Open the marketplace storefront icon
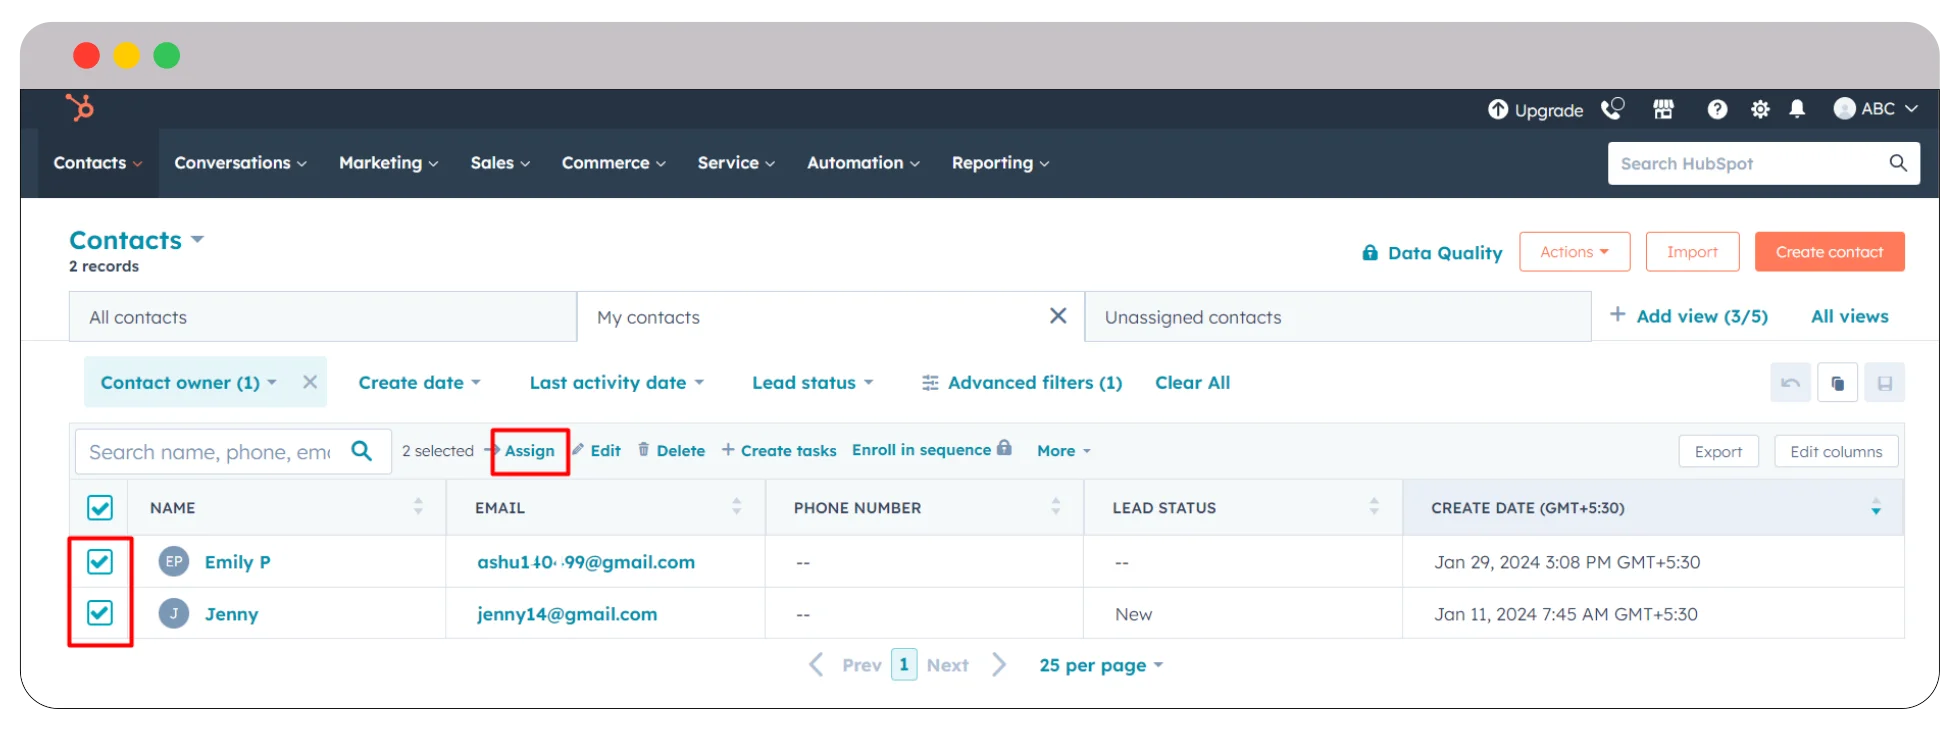The image size is (1960, 729). 1663,109
